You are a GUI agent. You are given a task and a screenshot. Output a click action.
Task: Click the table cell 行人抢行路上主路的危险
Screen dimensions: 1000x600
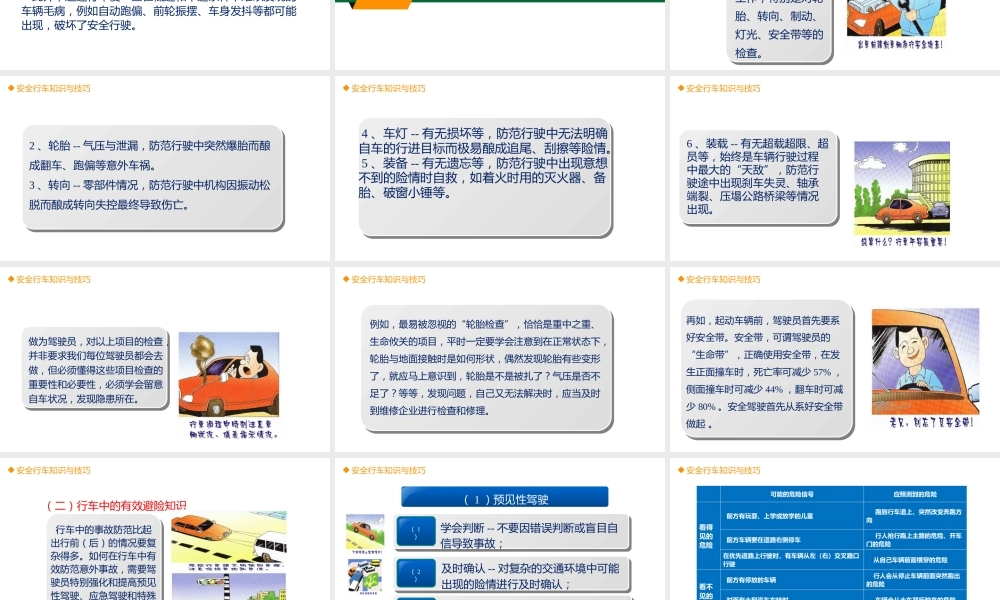pyautogui.click(x=915, y=539)
